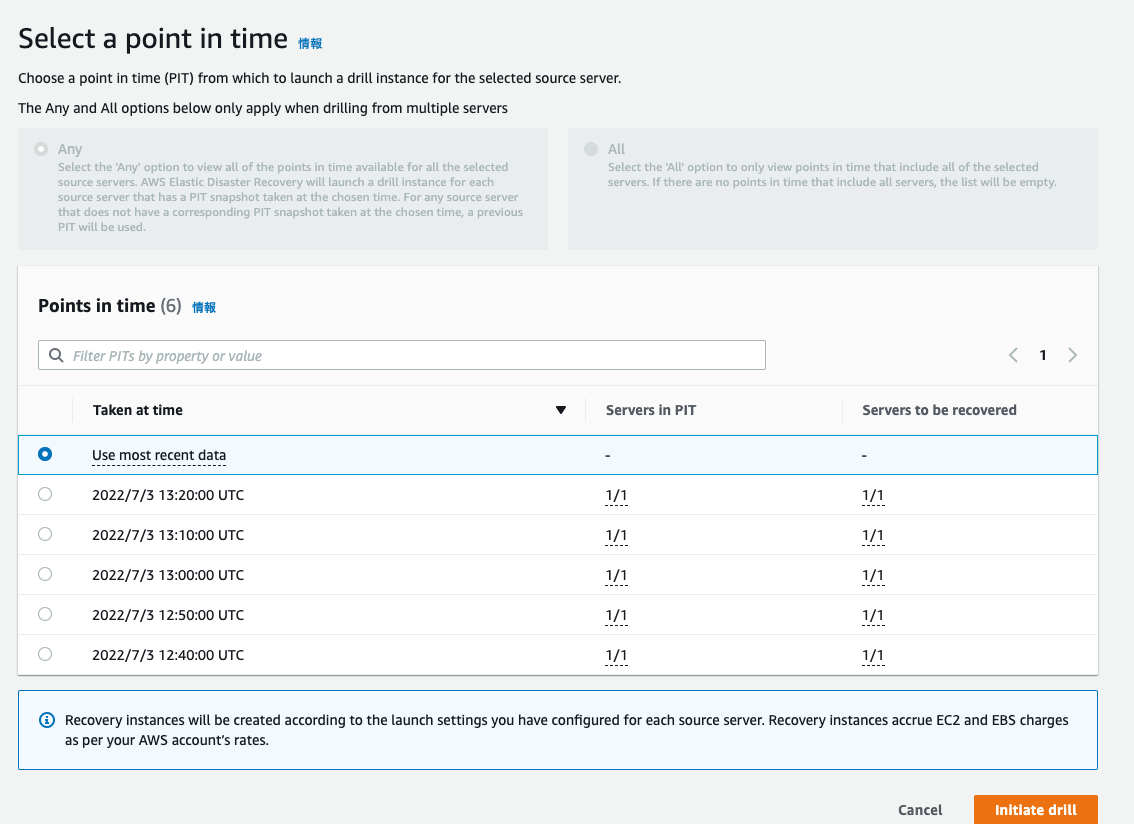Screen dimensions: 1134x824
Task: Click Servers in PIT 1/1 for 12:50:00 row
Action: [616, 616]
